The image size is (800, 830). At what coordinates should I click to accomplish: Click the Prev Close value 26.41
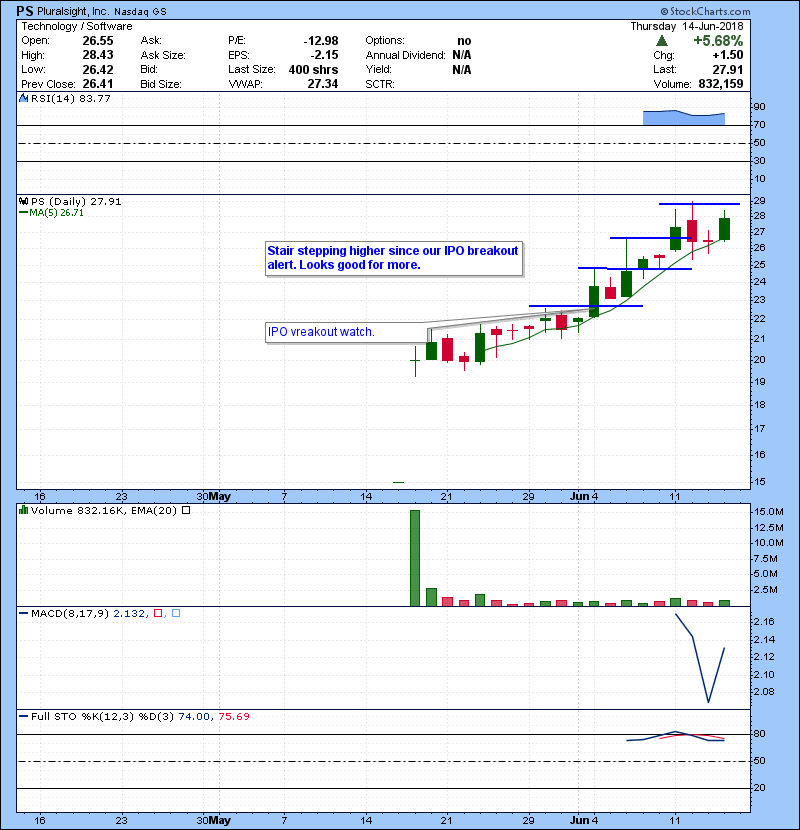click(x=98, y=84)
